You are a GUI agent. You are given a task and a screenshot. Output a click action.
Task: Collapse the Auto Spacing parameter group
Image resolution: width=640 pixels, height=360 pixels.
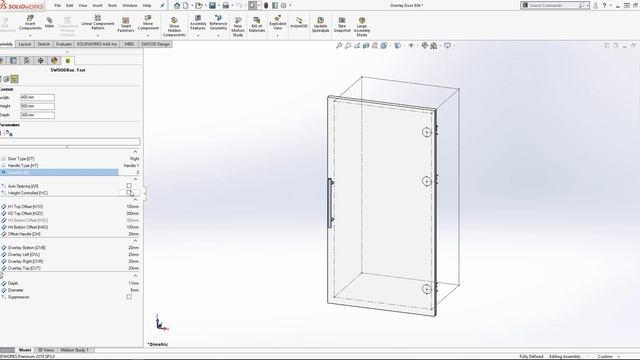136,179
